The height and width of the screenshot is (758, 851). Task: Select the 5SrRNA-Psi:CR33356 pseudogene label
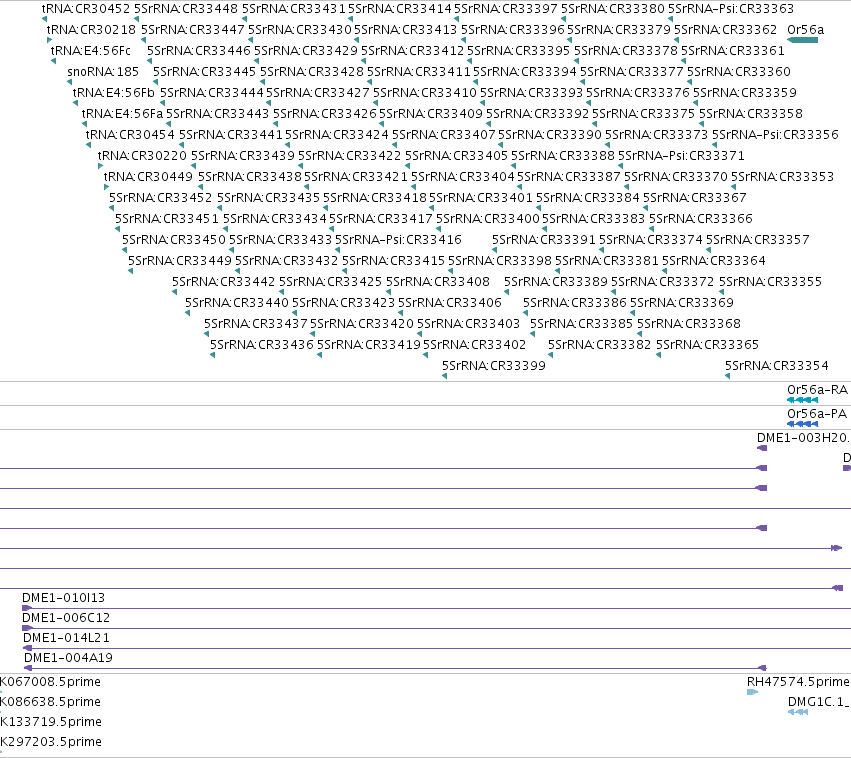(775, 135)
